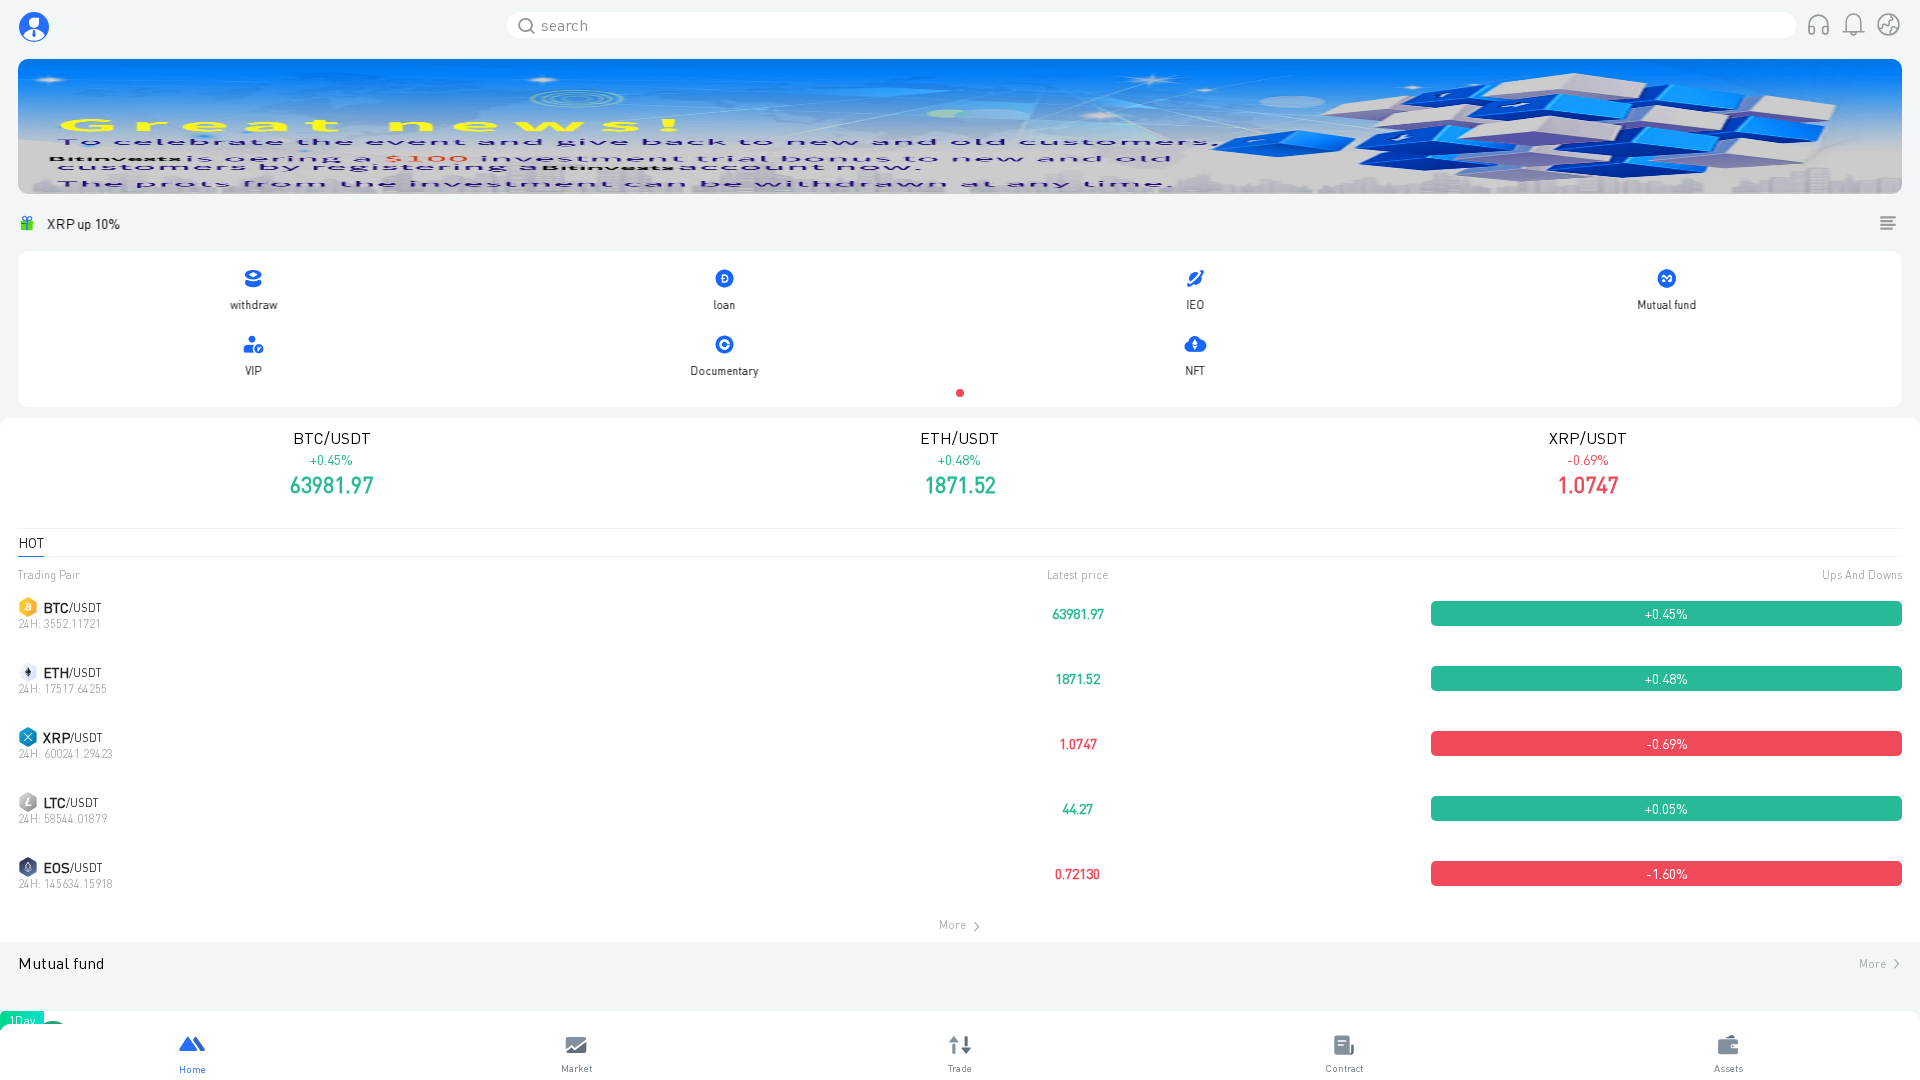
Task: Click the BTC coin icon in list
Action: point(28,607)
